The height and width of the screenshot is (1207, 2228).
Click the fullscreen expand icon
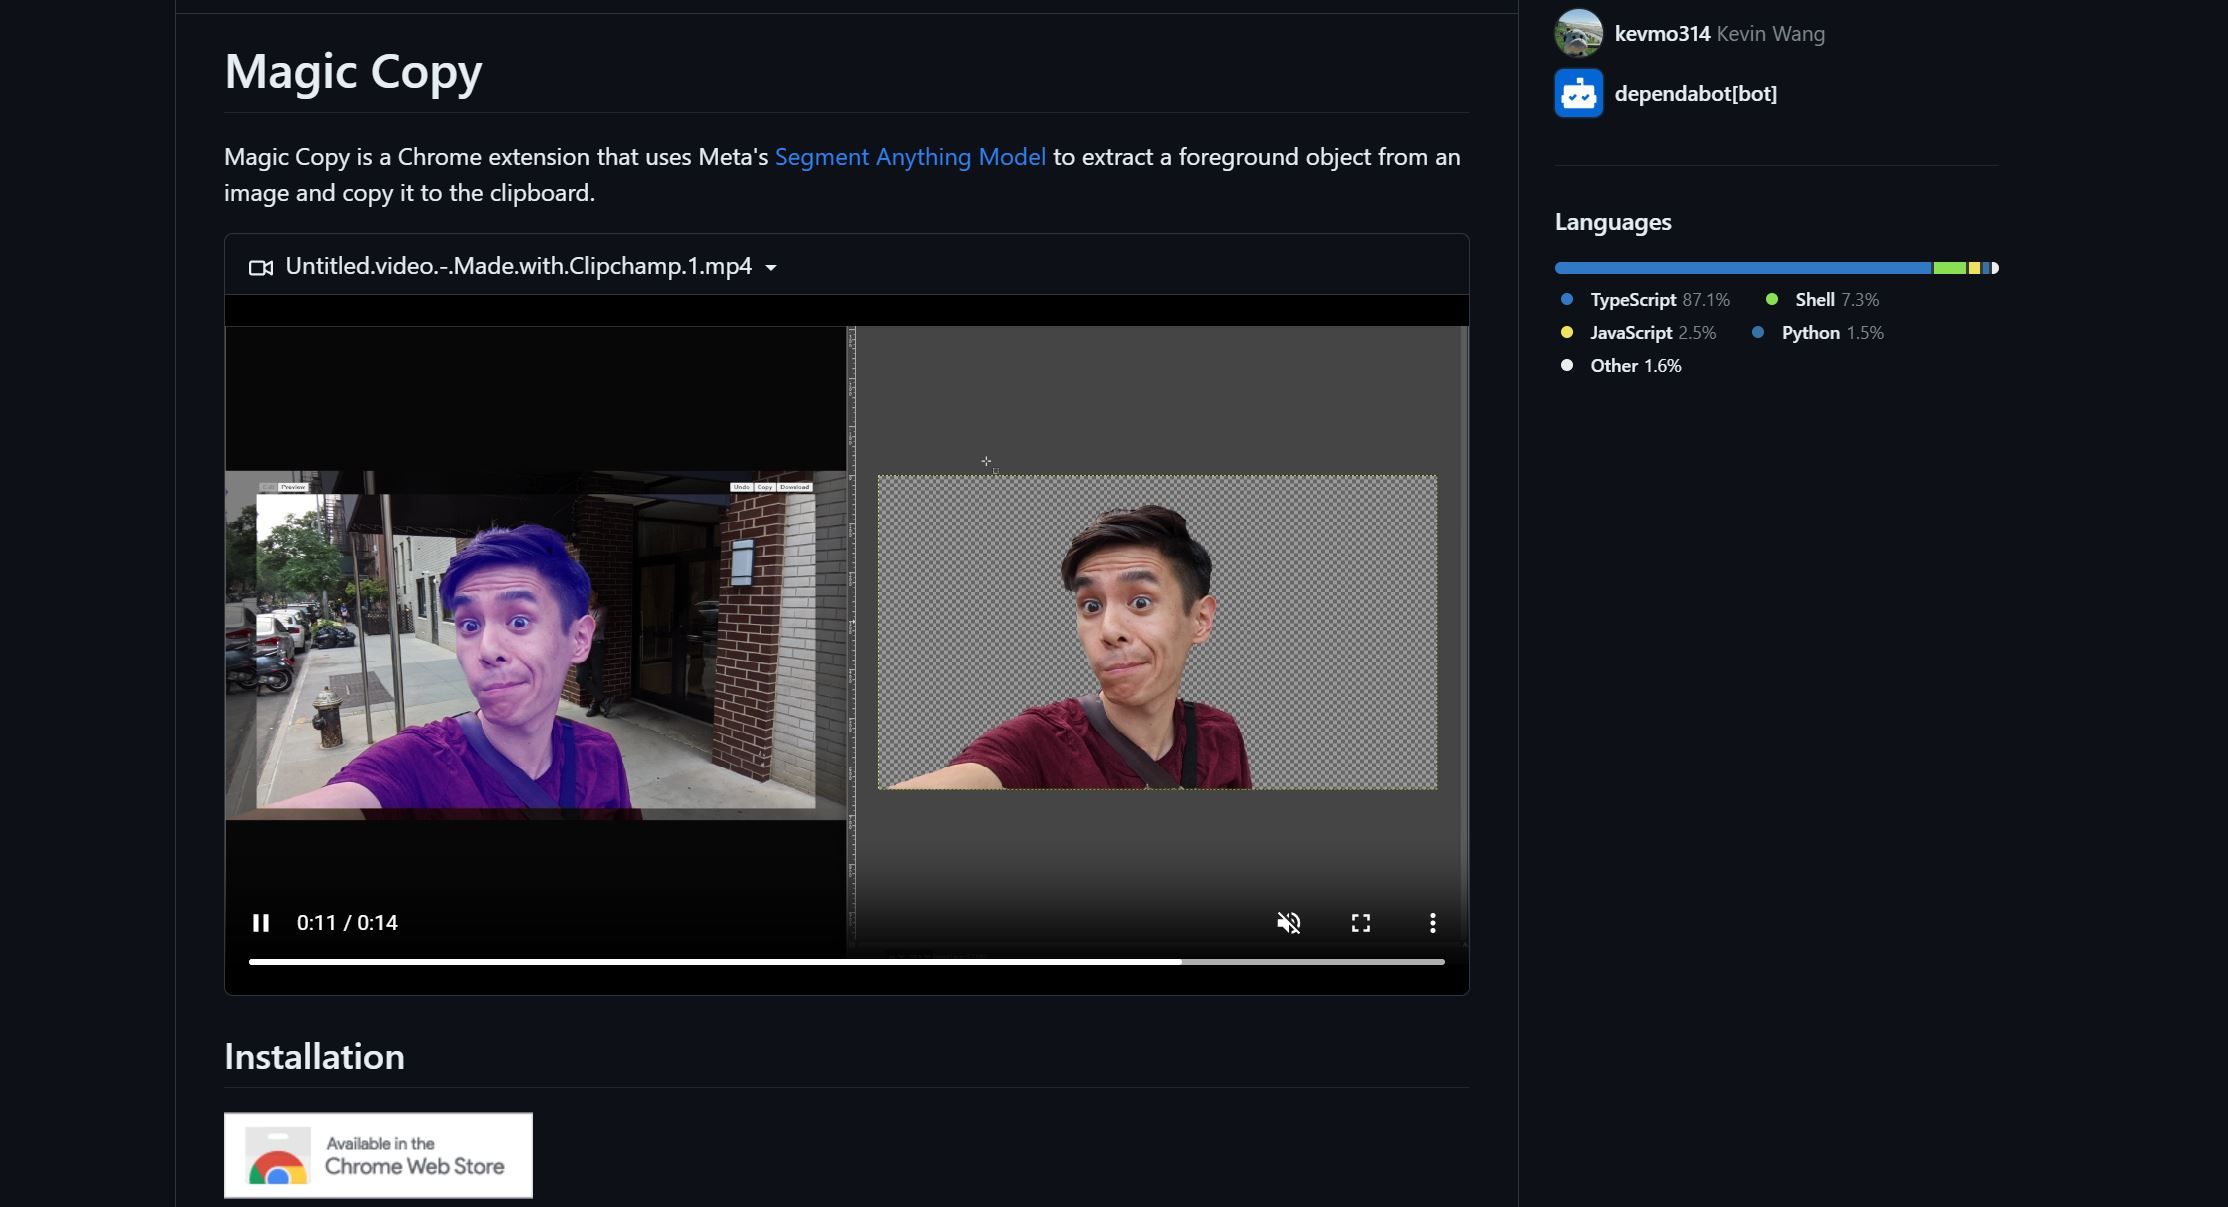[1360, 922]
